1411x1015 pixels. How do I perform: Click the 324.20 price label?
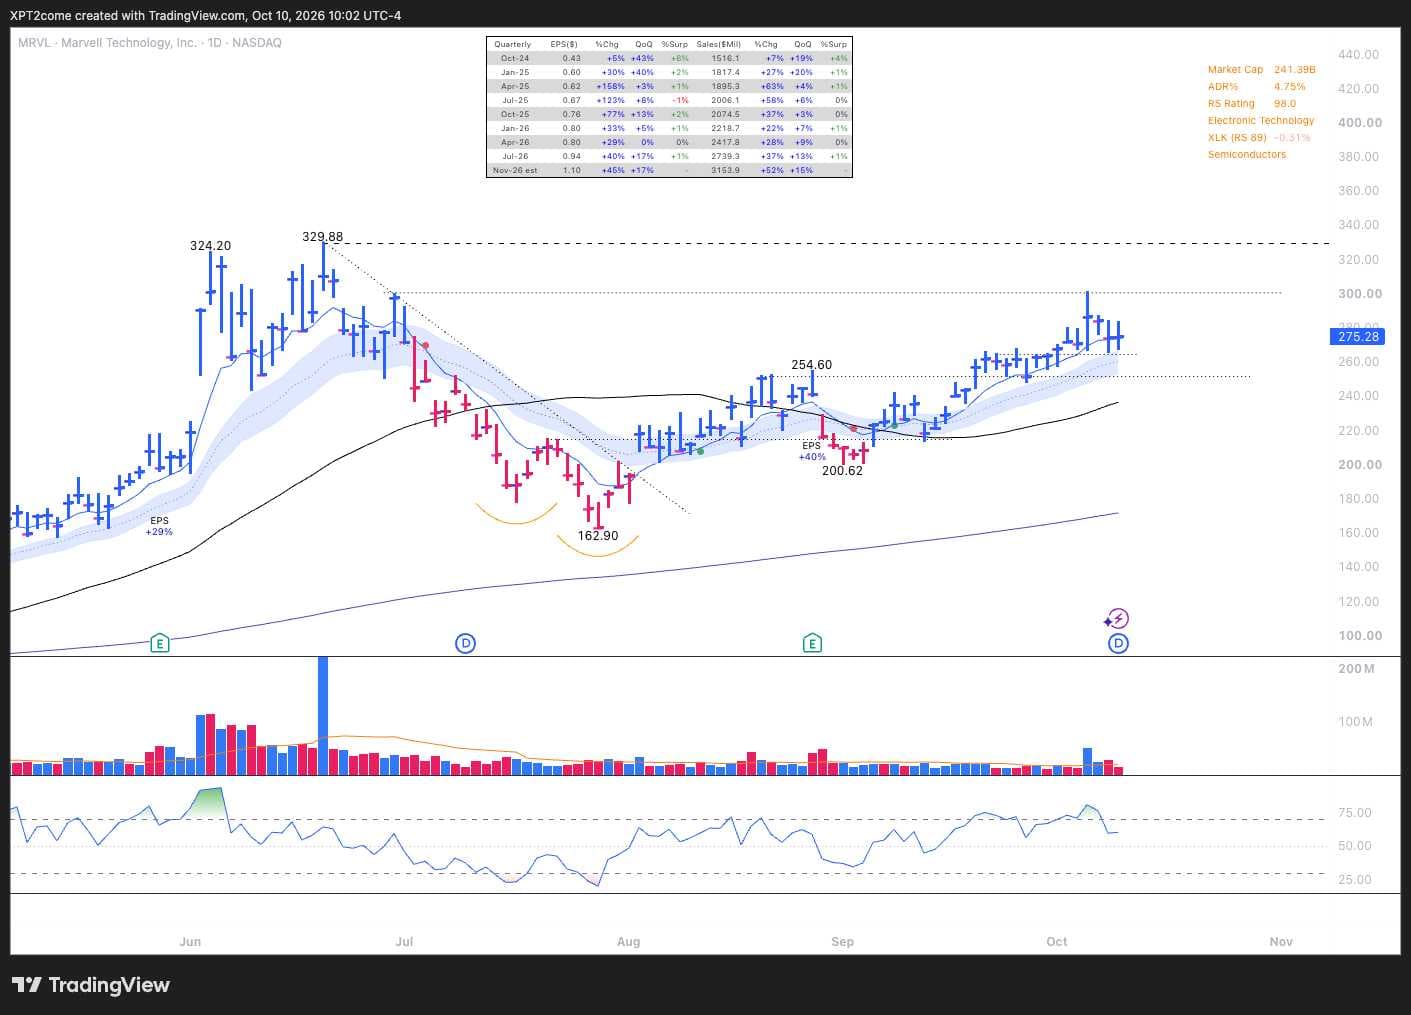click(x=211, y=245)
